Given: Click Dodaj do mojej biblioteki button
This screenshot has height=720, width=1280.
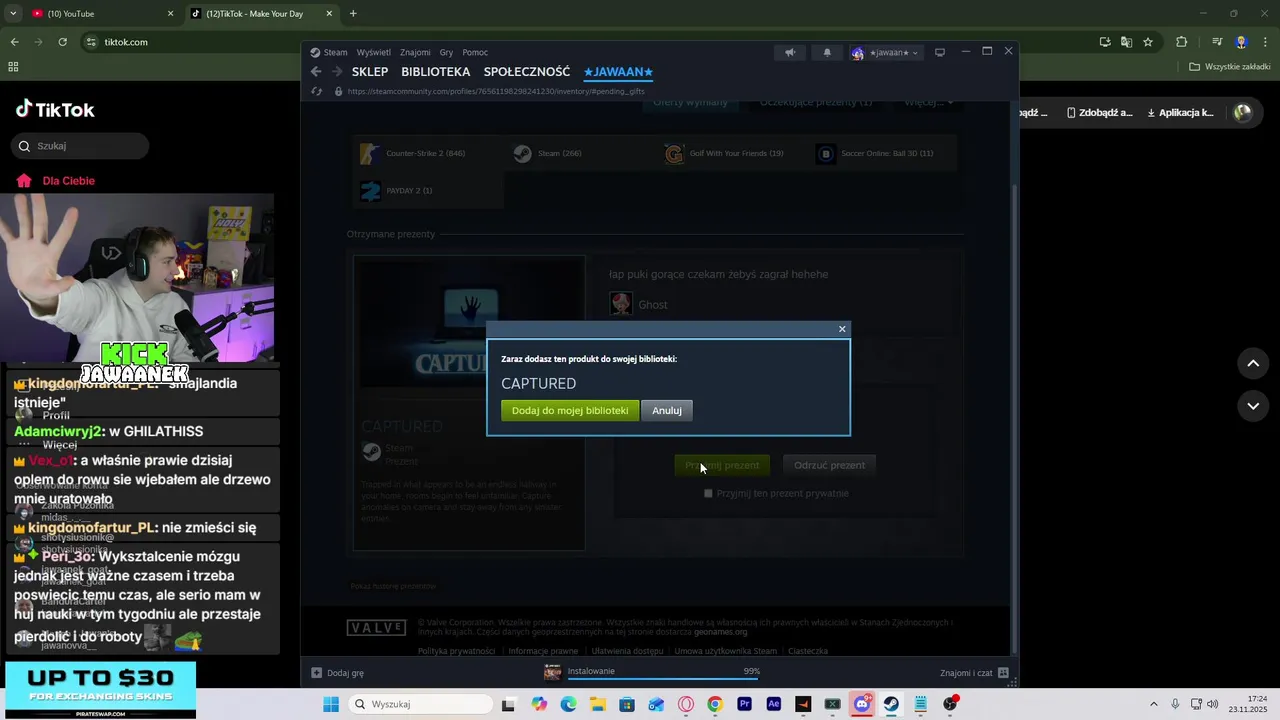Looking at the screenshot, I should 570,410.
